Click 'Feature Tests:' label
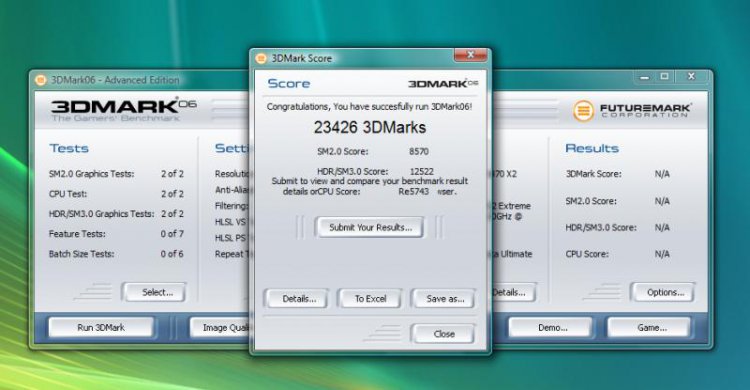 point(77,234)
